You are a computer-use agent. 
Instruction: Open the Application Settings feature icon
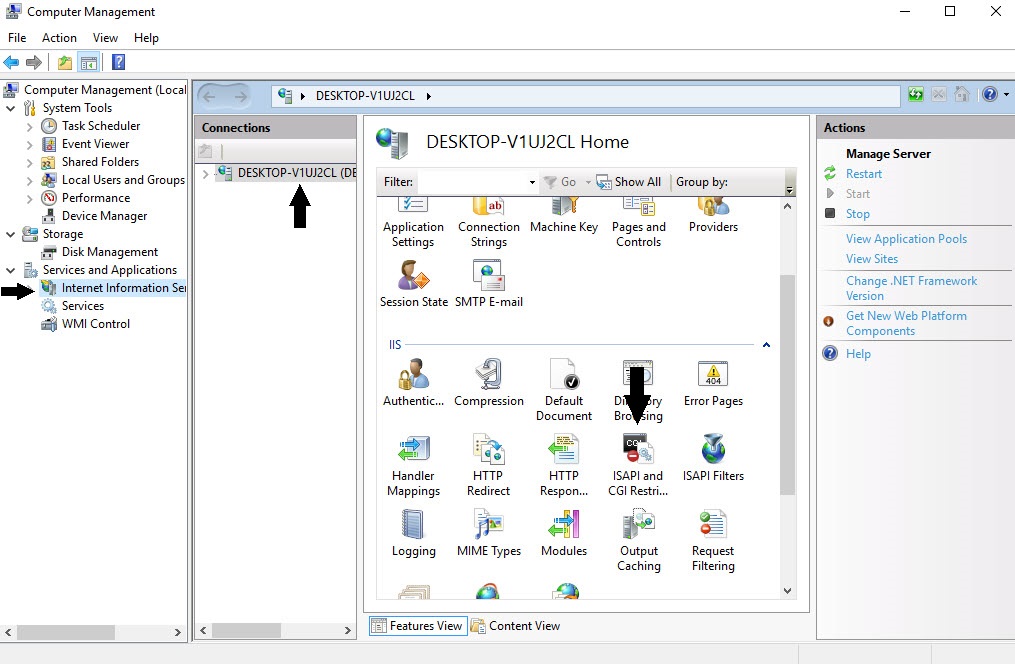click(413, 223)
